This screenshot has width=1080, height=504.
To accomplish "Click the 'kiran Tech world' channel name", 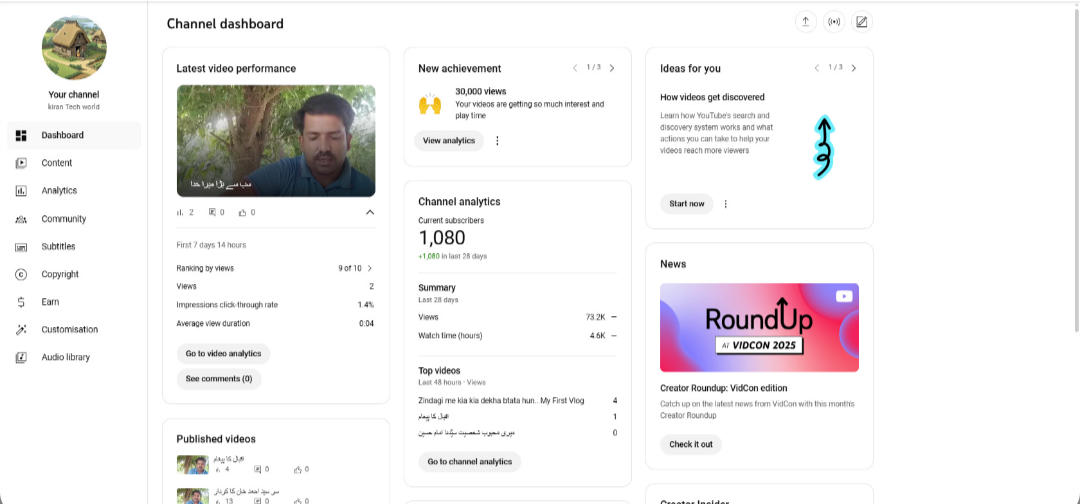I will click(74, 108).
